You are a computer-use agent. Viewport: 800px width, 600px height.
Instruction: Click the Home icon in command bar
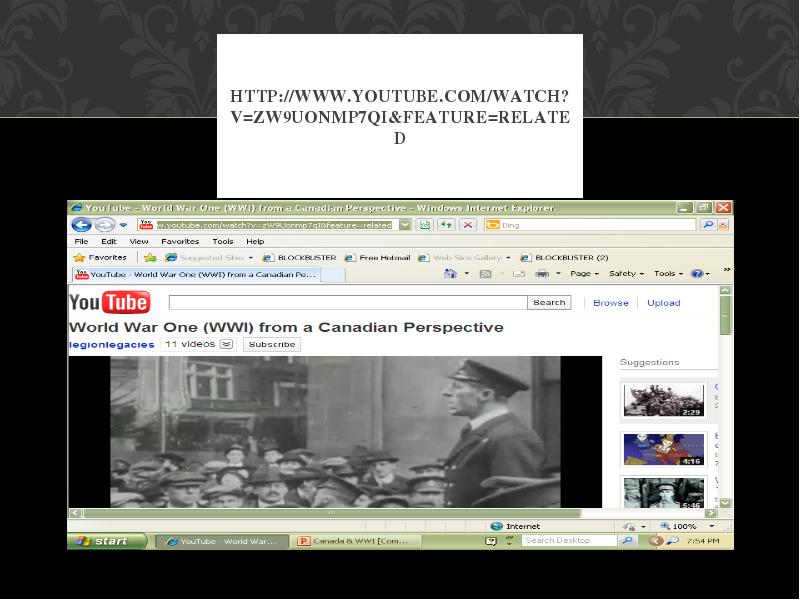[450, 273]
